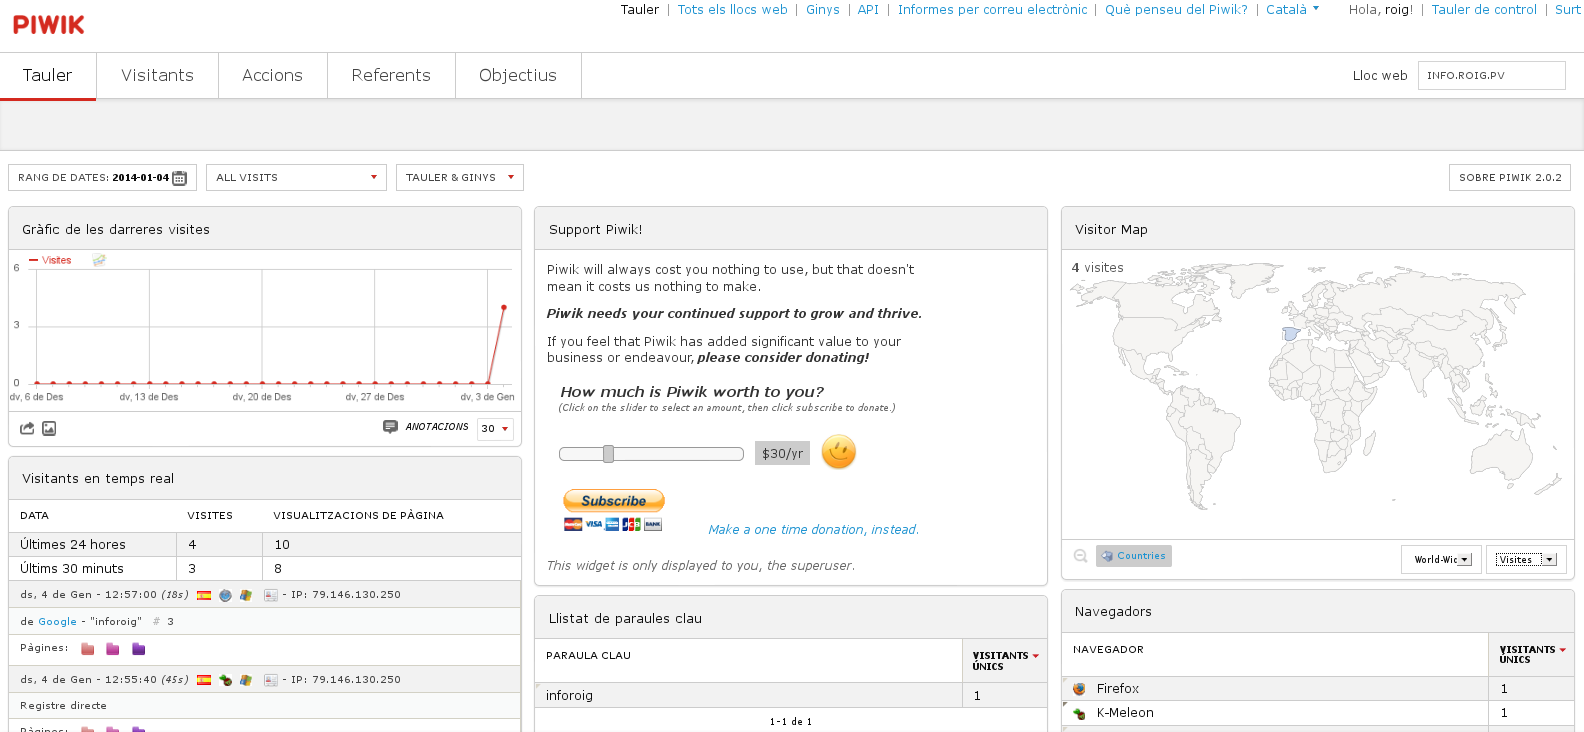The width and height of the screenshot is (1584, 732).
Task: Click the Jan 4 data point on graph
Action: [x=504, y=307]
